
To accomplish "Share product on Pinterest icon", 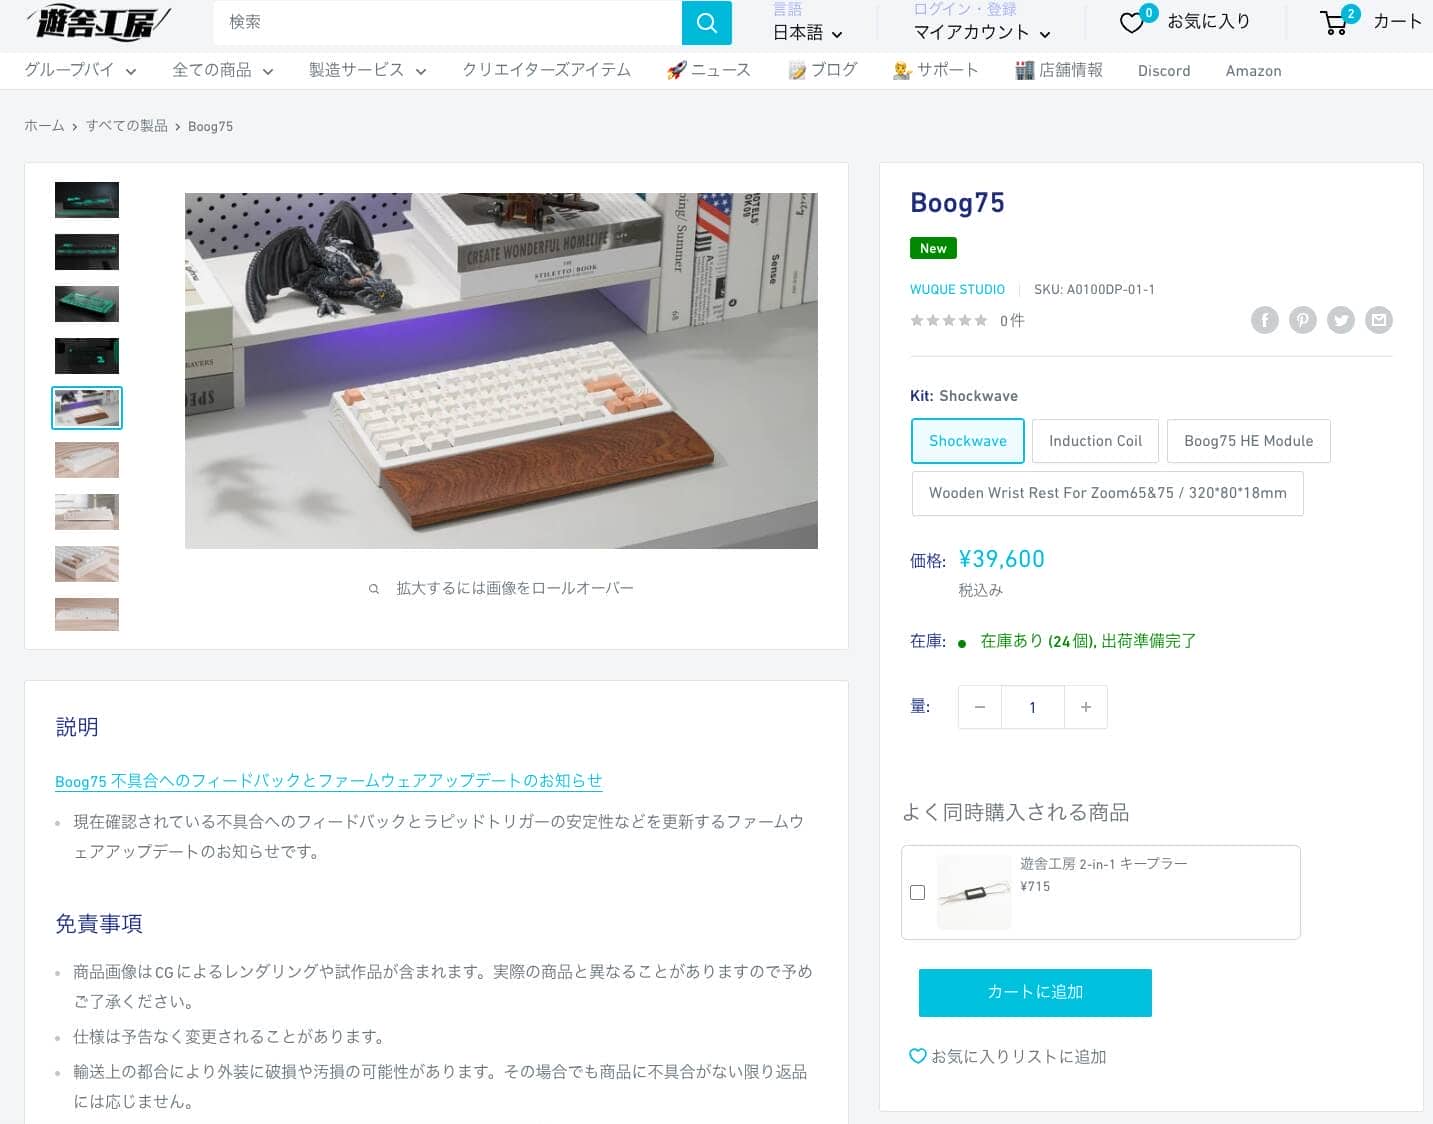I will (1302, 320).
